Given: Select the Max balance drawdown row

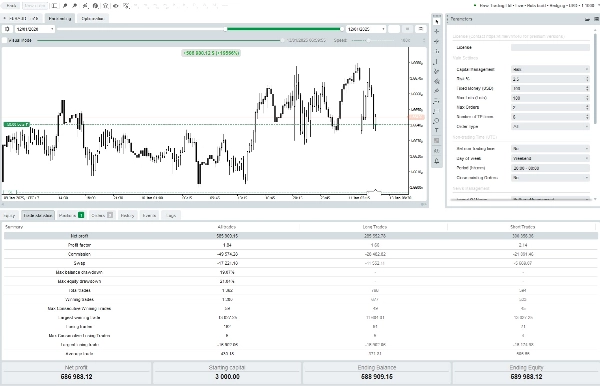Looking at the screenshot, I should (300, 272).
